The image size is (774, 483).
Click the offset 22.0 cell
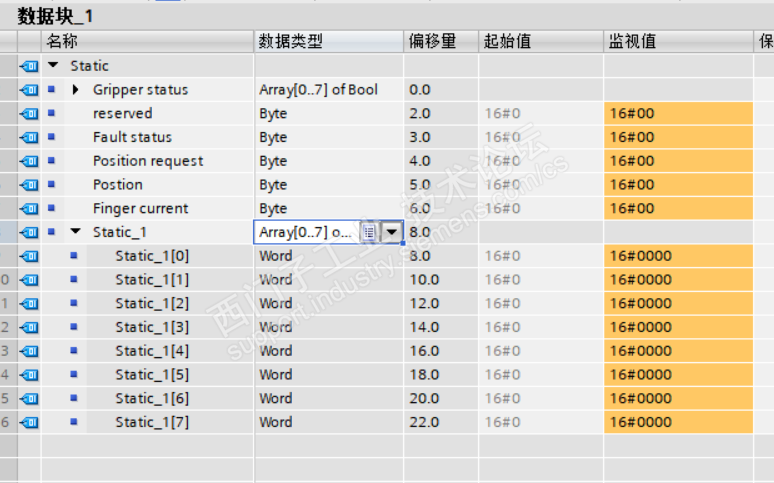point(441,422)
